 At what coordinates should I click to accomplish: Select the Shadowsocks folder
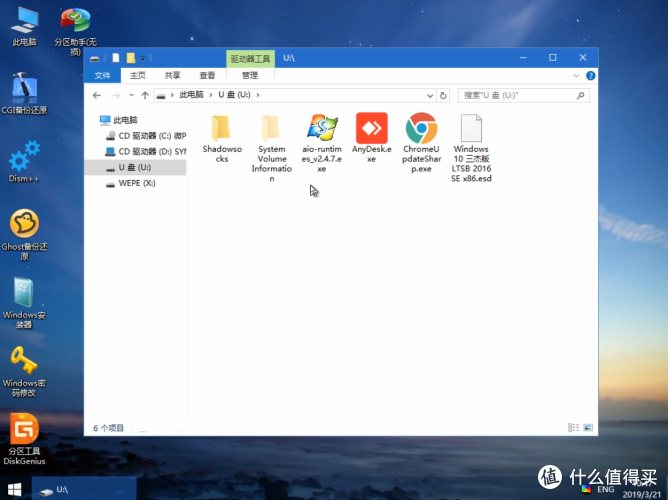[221, 128]
